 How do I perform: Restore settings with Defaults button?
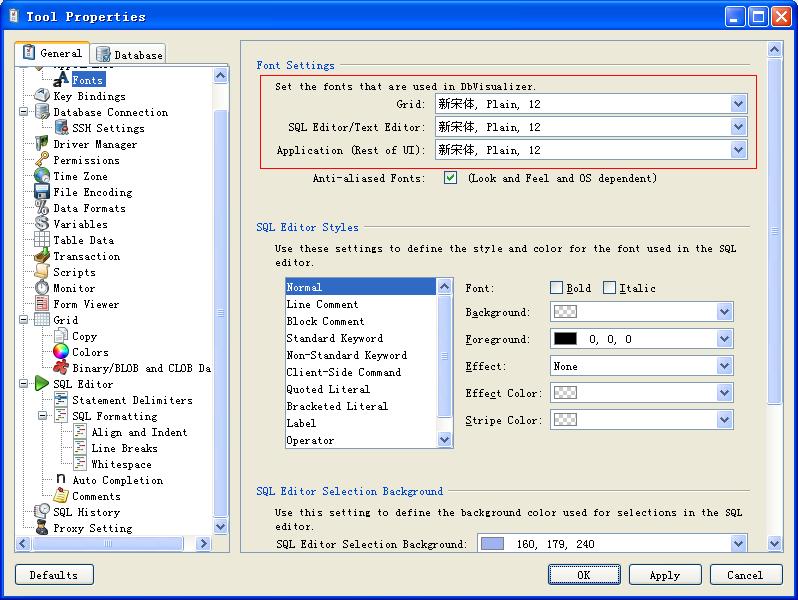54,575
